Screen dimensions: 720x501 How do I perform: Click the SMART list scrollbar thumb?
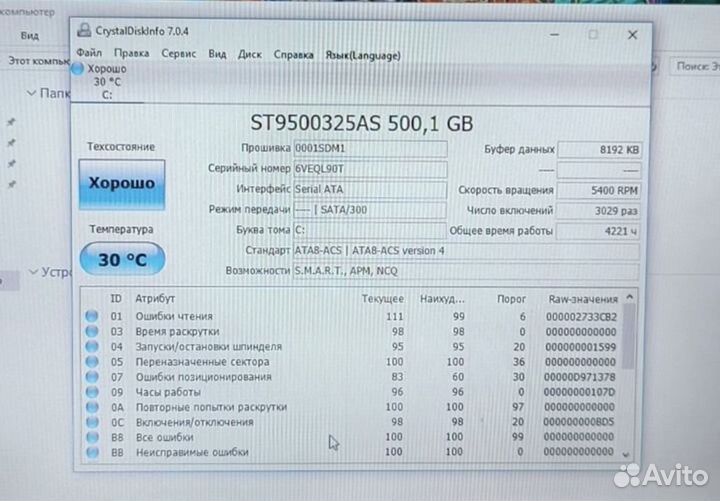(629, 336)
